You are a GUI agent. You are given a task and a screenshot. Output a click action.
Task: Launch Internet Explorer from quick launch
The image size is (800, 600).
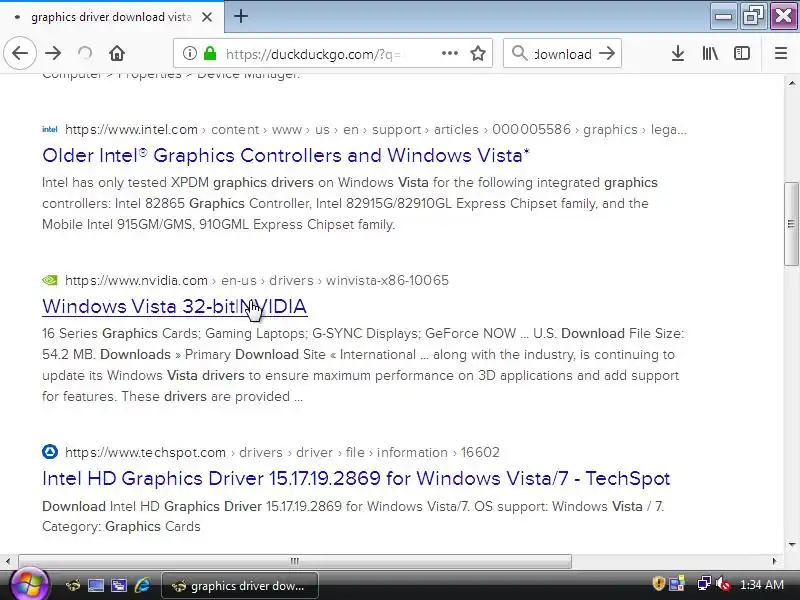142,586
